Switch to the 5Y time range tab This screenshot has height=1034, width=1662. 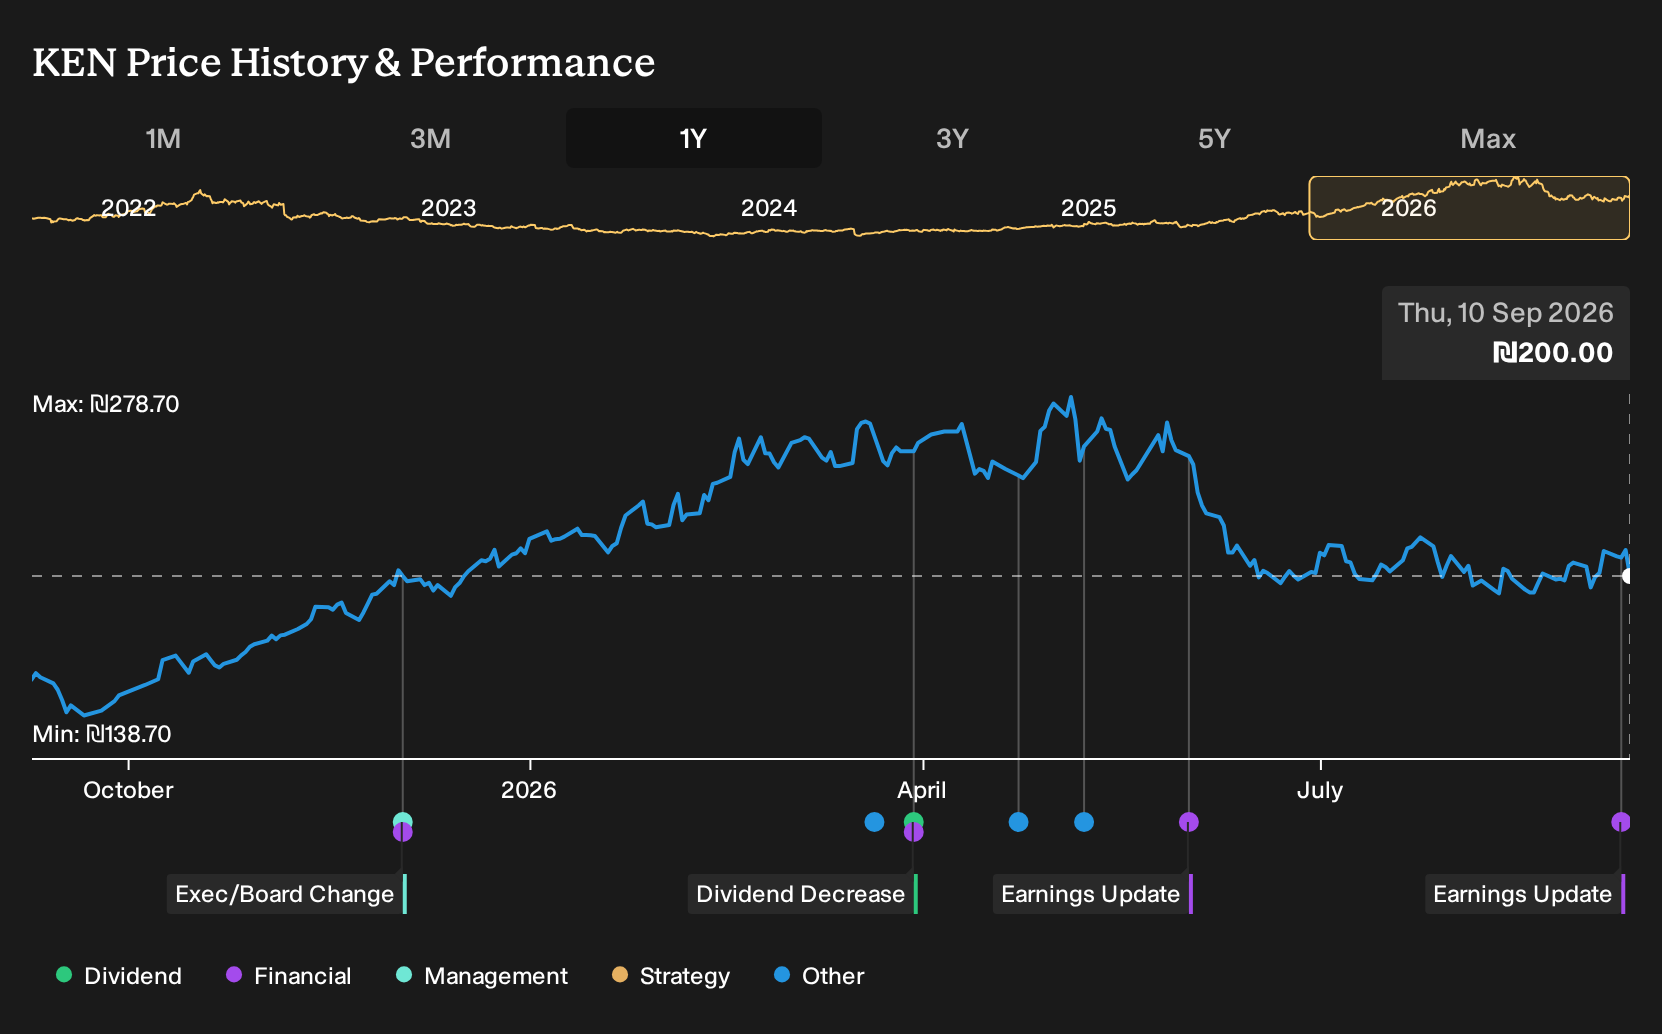[x=1214, y=138]
